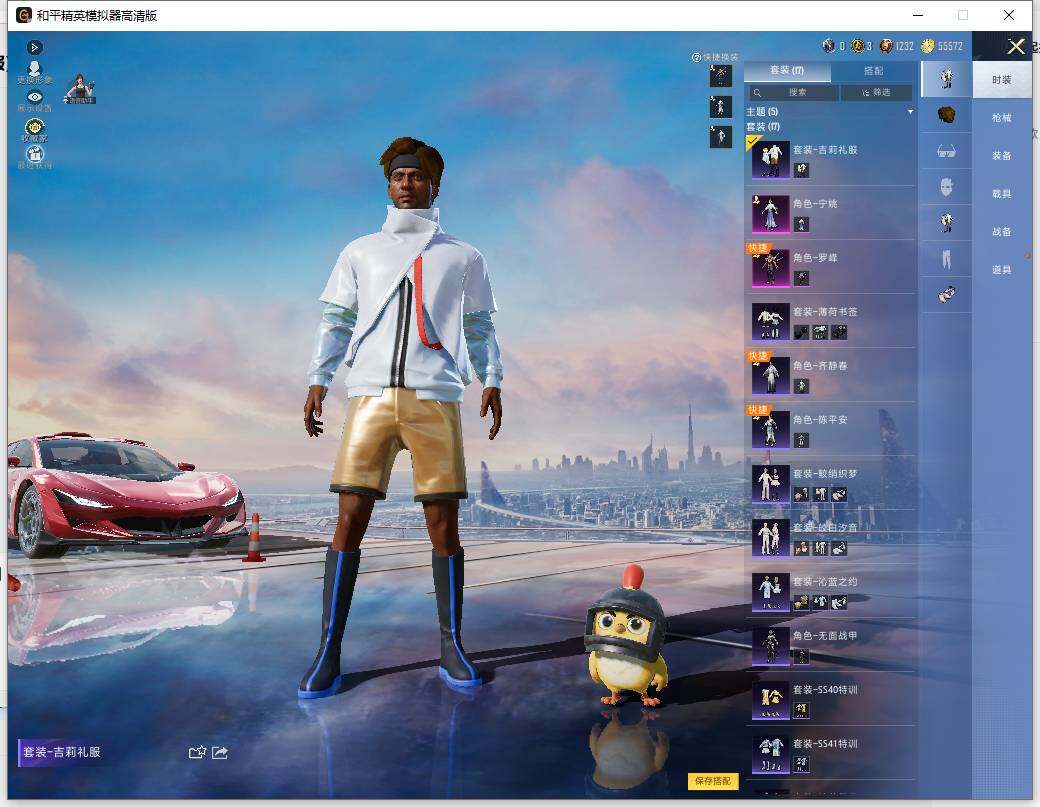Open the 快捷换装 help question icon
The height and width of the screenshot is (807, 1040).
coord(696,58)
